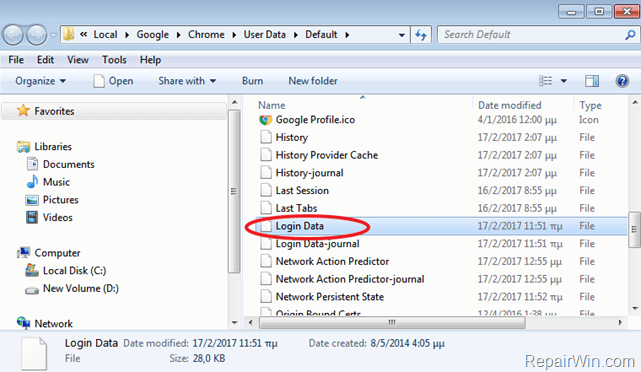
Task: Select Default in the address breadcrumb
Action: (321, 35)
